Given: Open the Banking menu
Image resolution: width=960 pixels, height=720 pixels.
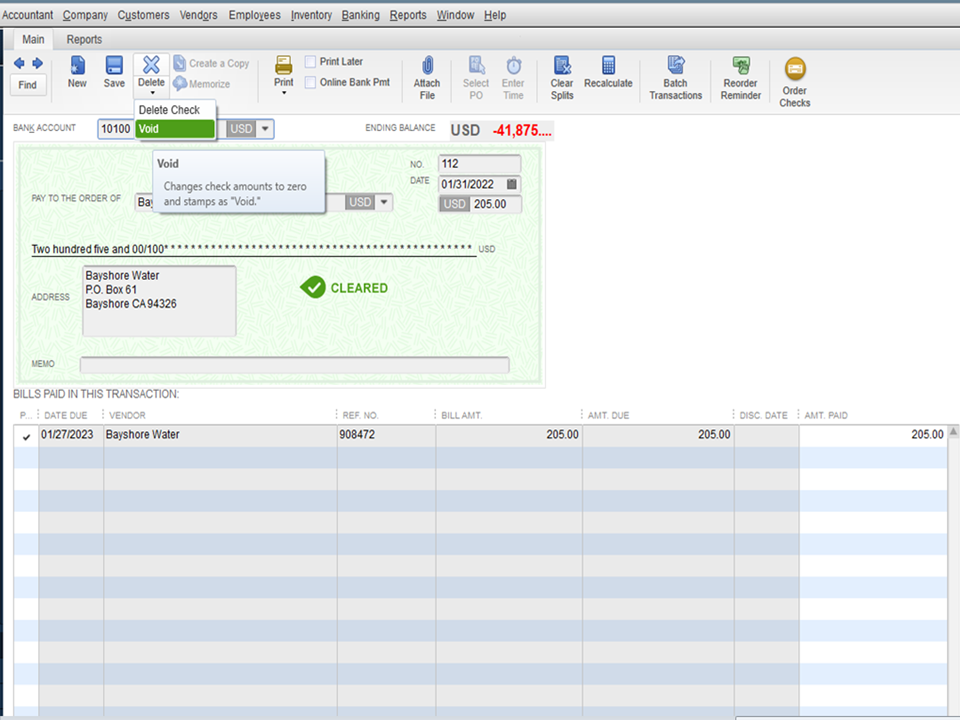Looking at the screenshot, I should (361, 15).
